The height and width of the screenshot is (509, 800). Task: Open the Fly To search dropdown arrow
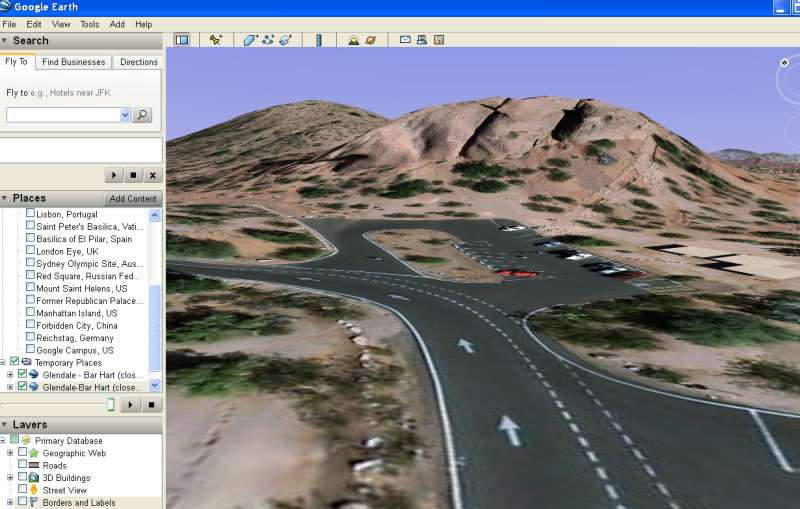[x=125, y=115]
